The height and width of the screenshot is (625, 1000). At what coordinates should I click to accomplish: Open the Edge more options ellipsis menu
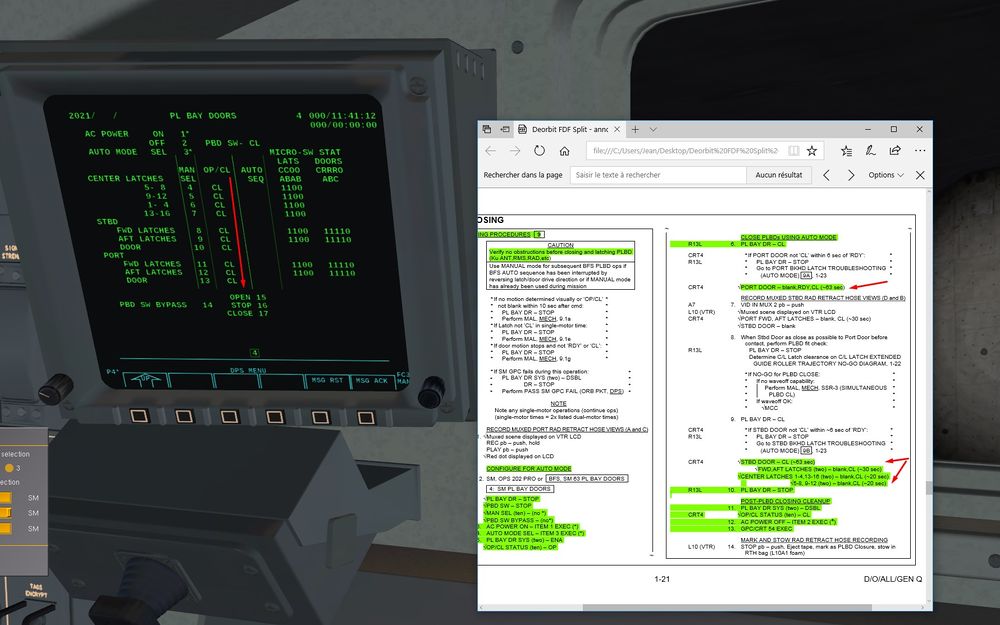pyautogui.click(x=920, y=151)
